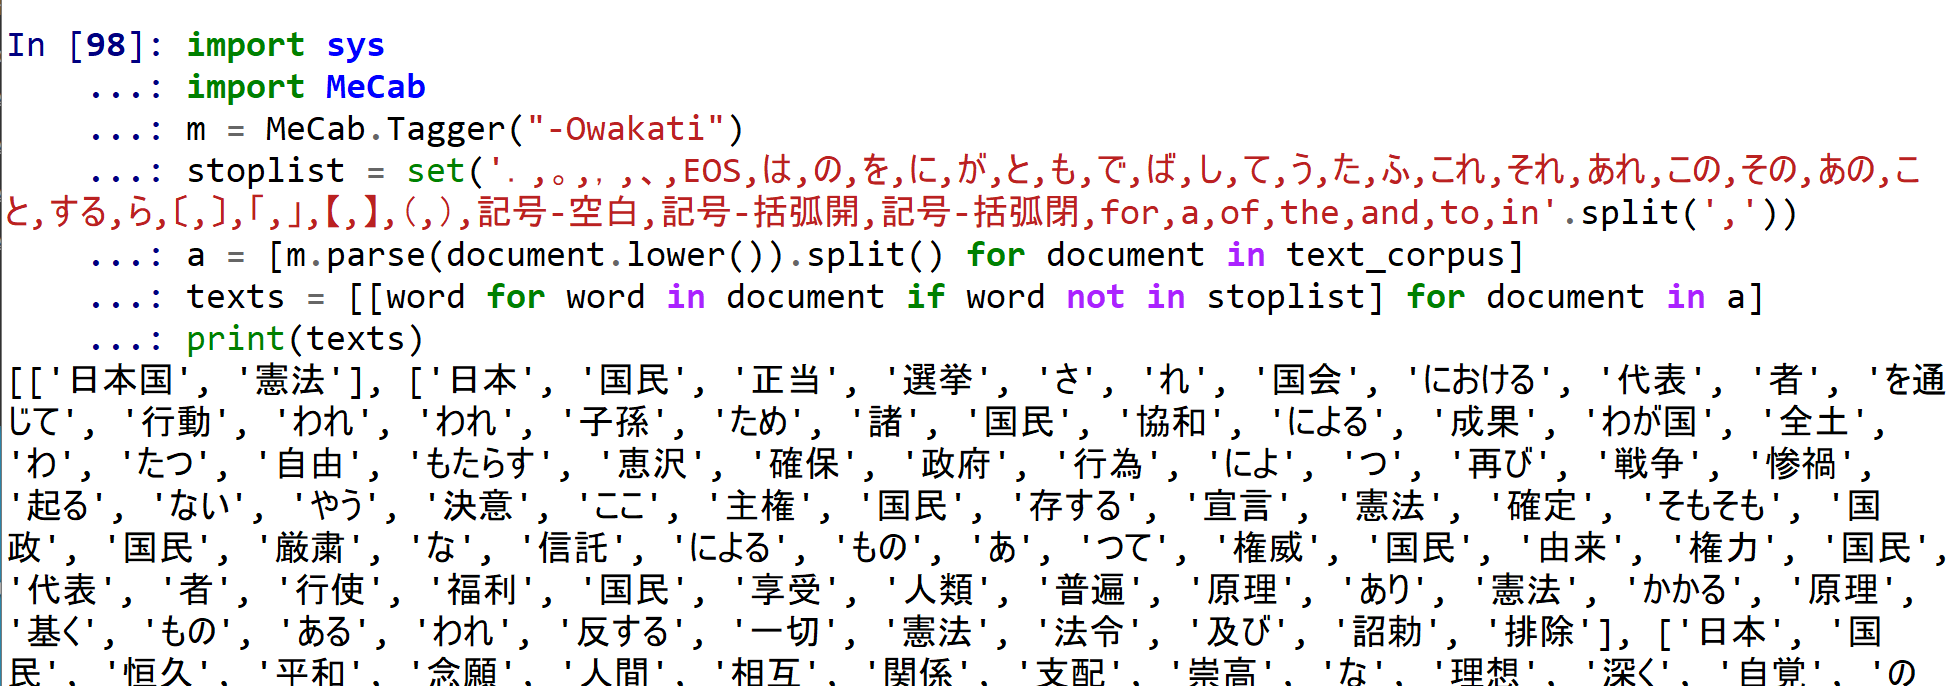Click 'text_corpus' variable name

click(x=1395, y=256)
